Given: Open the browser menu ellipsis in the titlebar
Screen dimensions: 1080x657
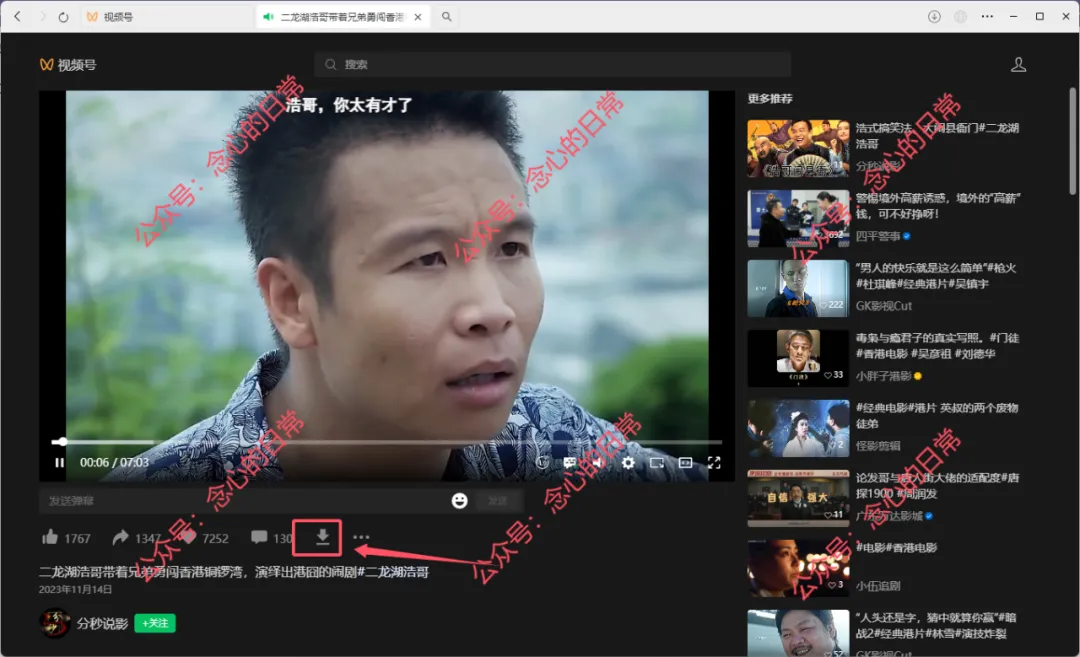Looking at the screenshot, I should coord(987,16).
